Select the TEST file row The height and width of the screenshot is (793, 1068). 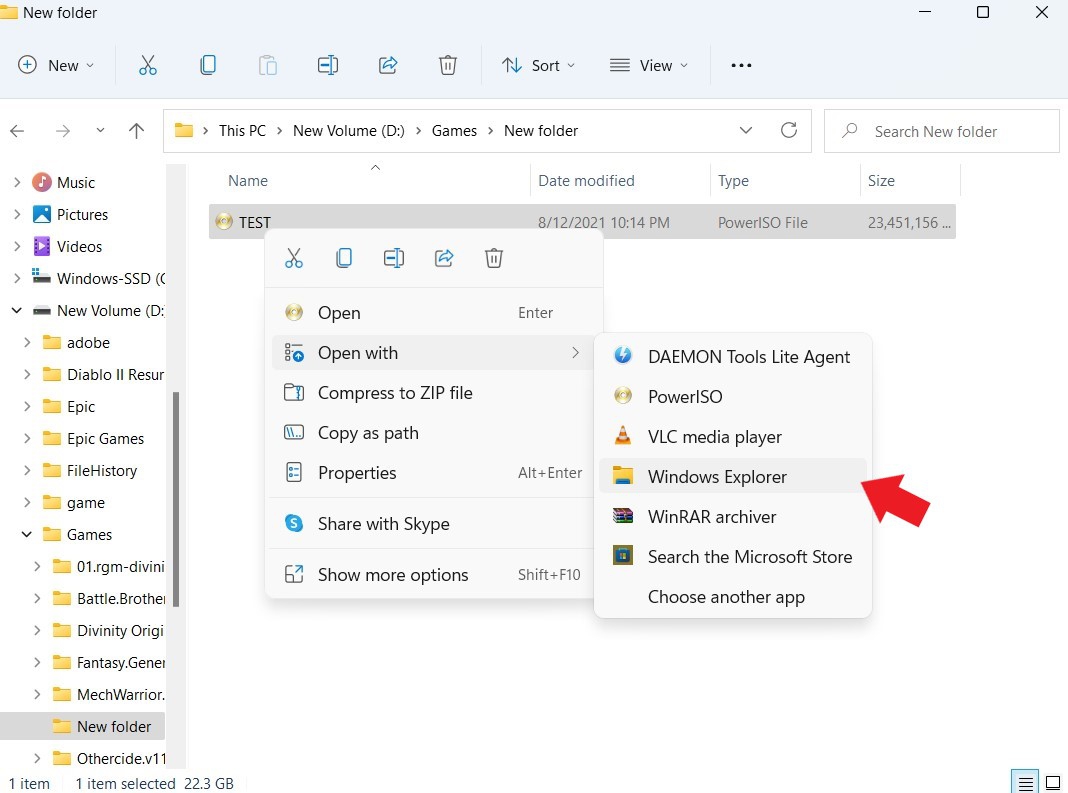click(x=582, y=222)
